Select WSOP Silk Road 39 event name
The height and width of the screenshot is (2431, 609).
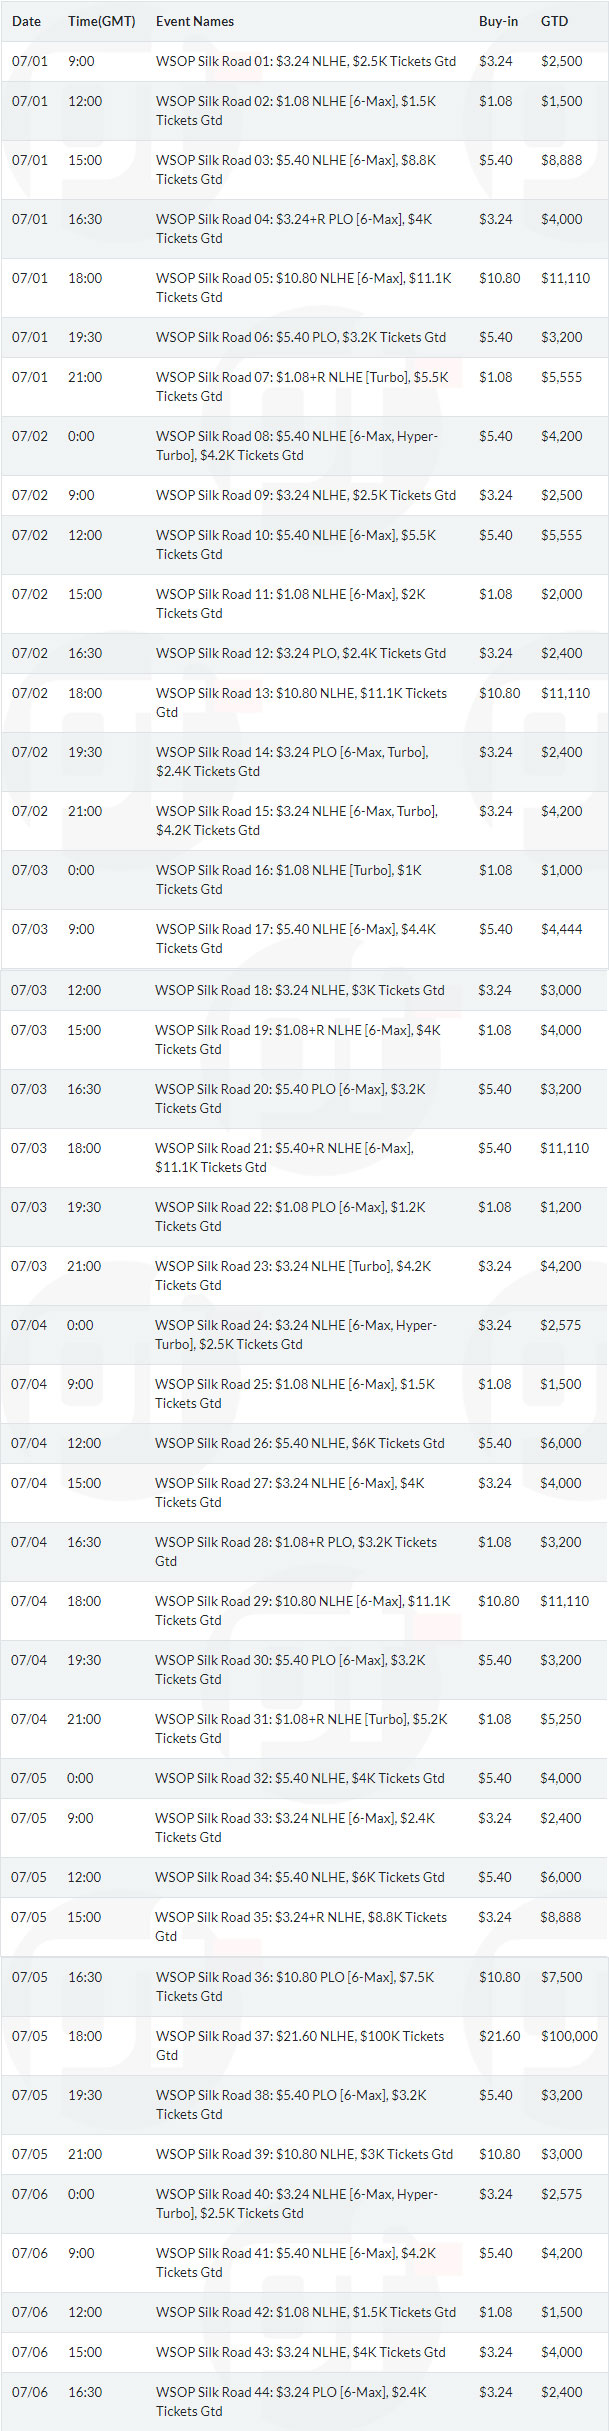[x=304, y=2154]
